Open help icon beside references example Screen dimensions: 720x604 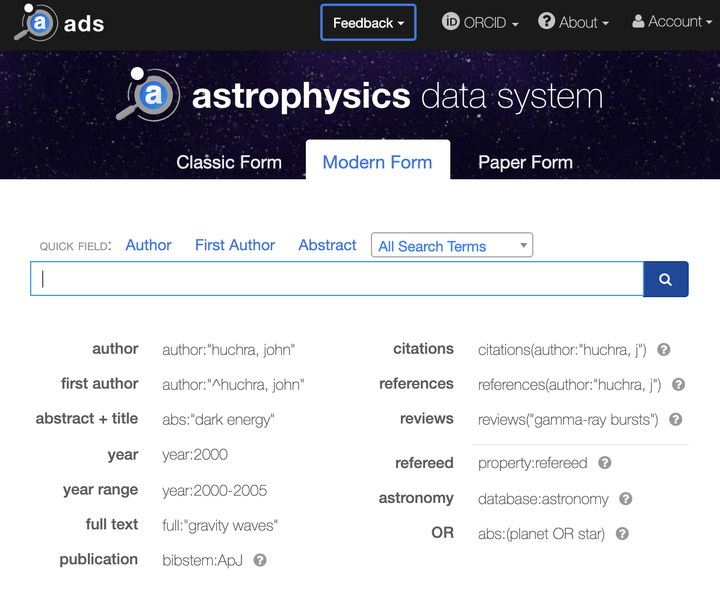pyautogui.click(x=678, y=384)
